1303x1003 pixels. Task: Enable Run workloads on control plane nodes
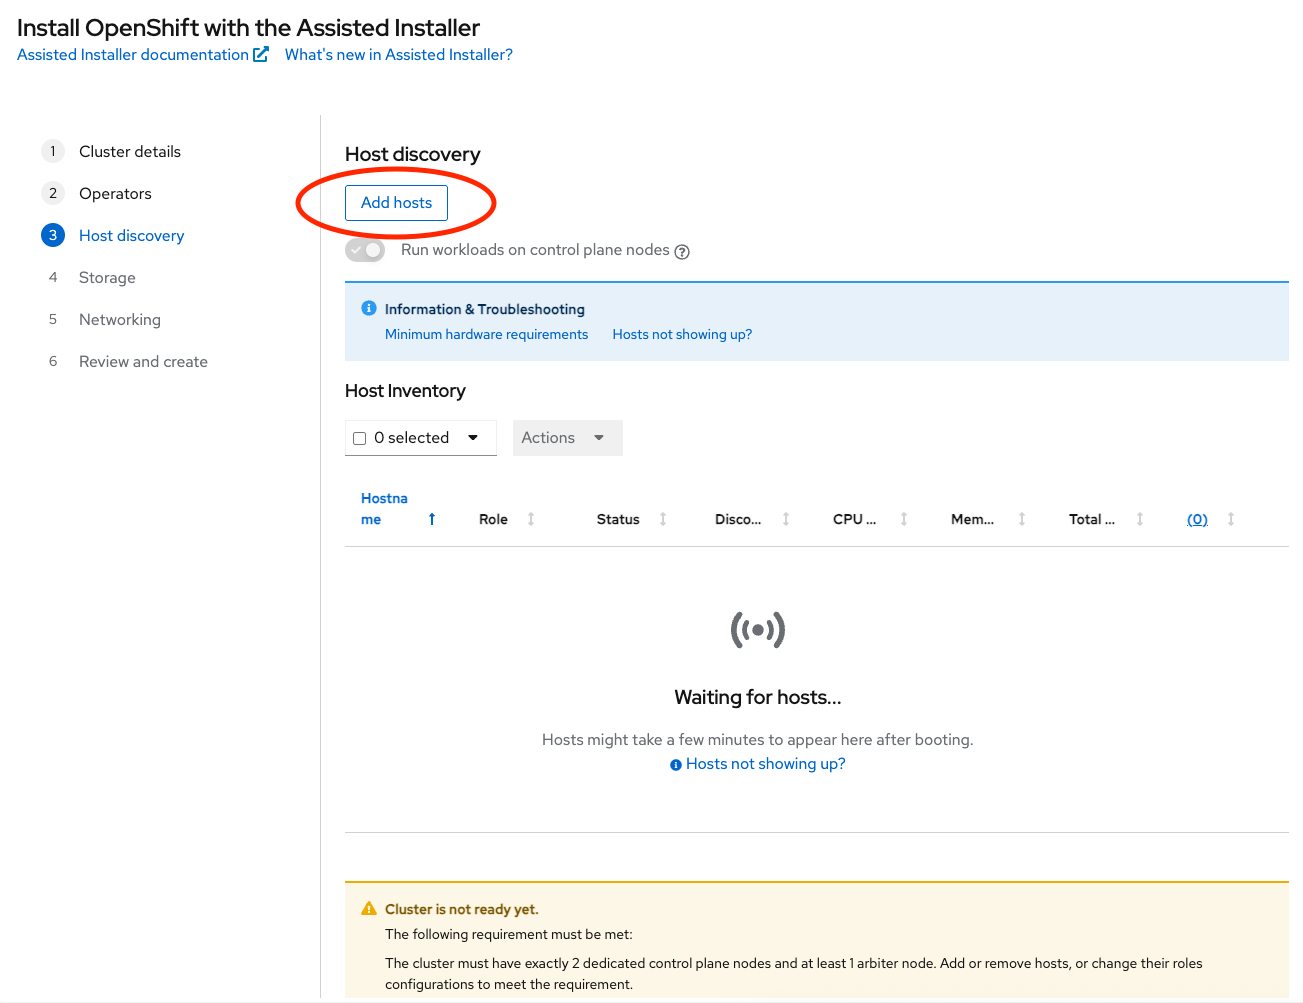[x=364, y=250]
